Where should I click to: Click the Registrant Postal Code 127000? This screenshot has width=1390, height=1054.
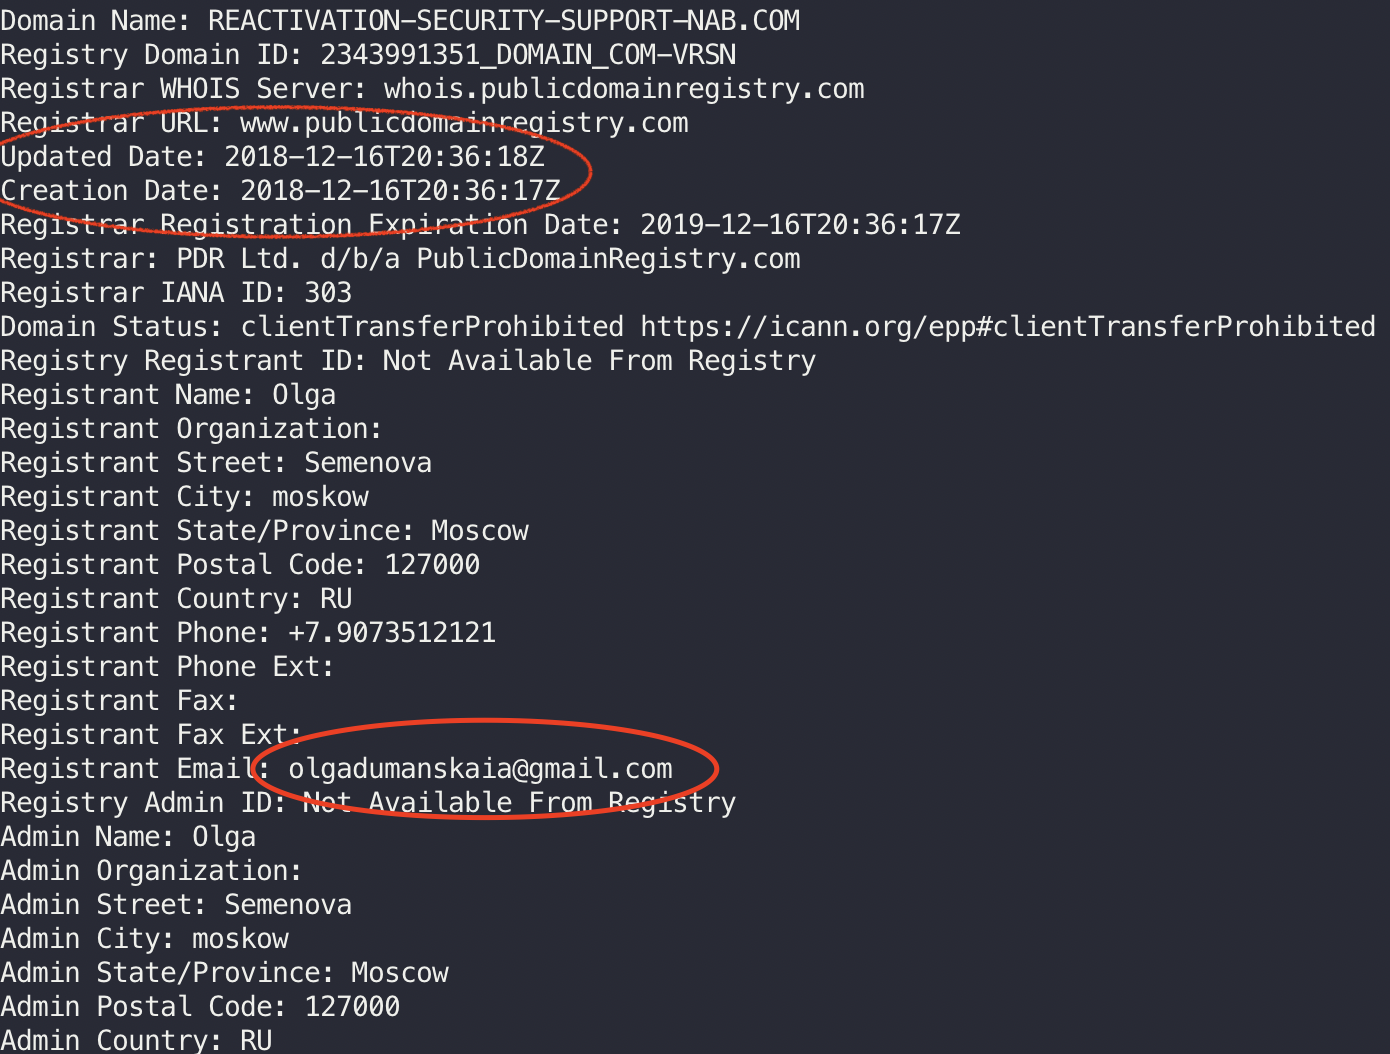coord(432,565)
